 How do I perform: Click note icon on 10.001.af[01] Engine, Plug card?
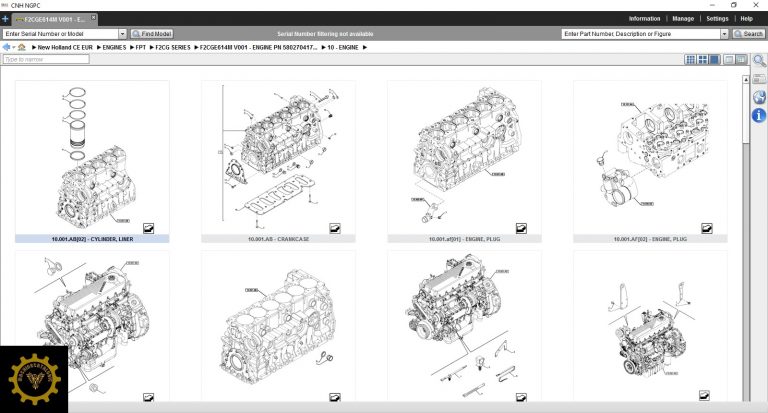[521, 228]
